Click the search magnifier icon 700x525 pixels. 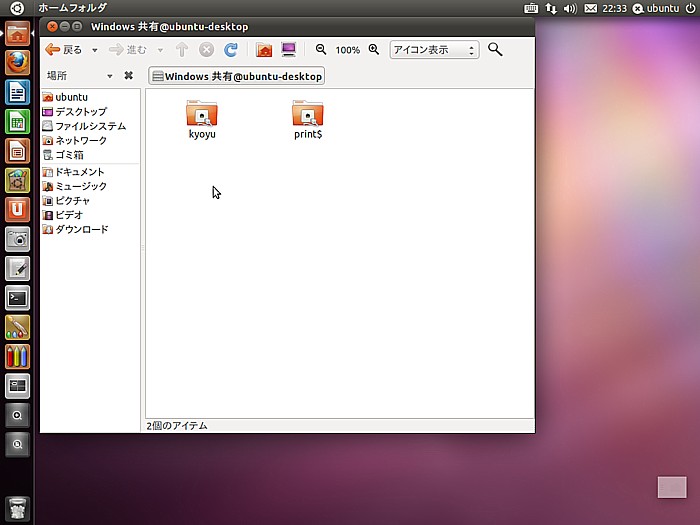coord(495,50)
